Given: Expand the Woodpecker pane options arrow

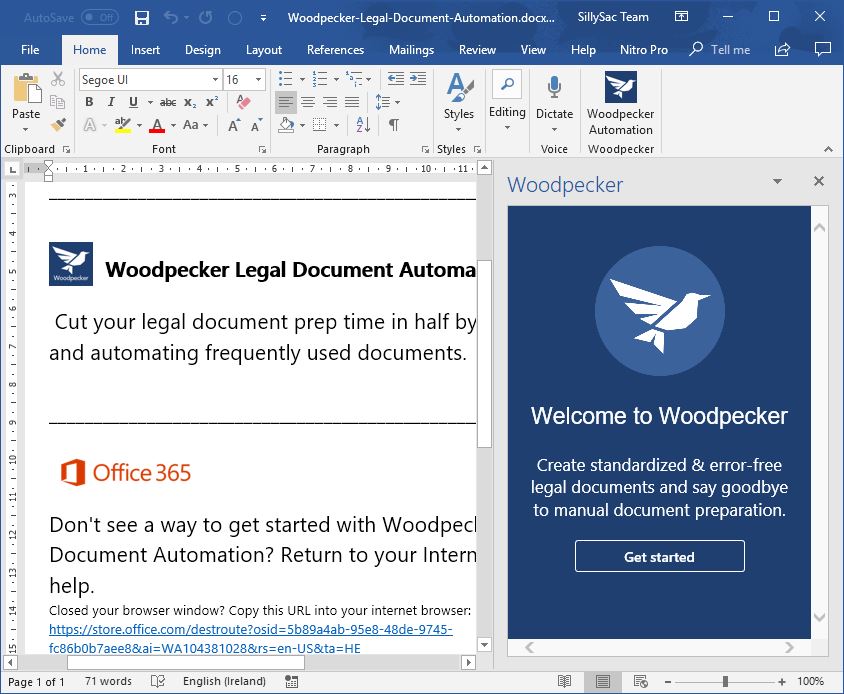Looking at the screenshot, I should point(777,182).
